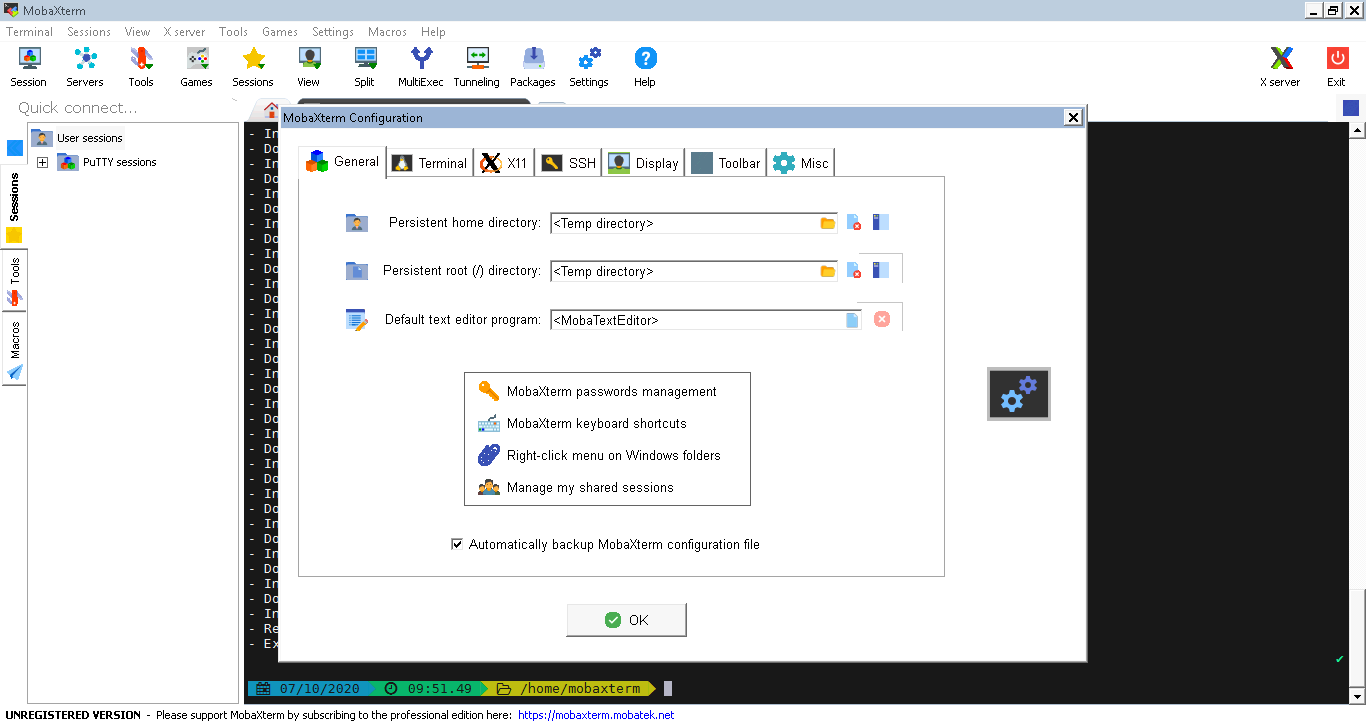Click the 07/10/2020 date in prompt
This screenshot has width=1366, height=724.
coord(318,689)
